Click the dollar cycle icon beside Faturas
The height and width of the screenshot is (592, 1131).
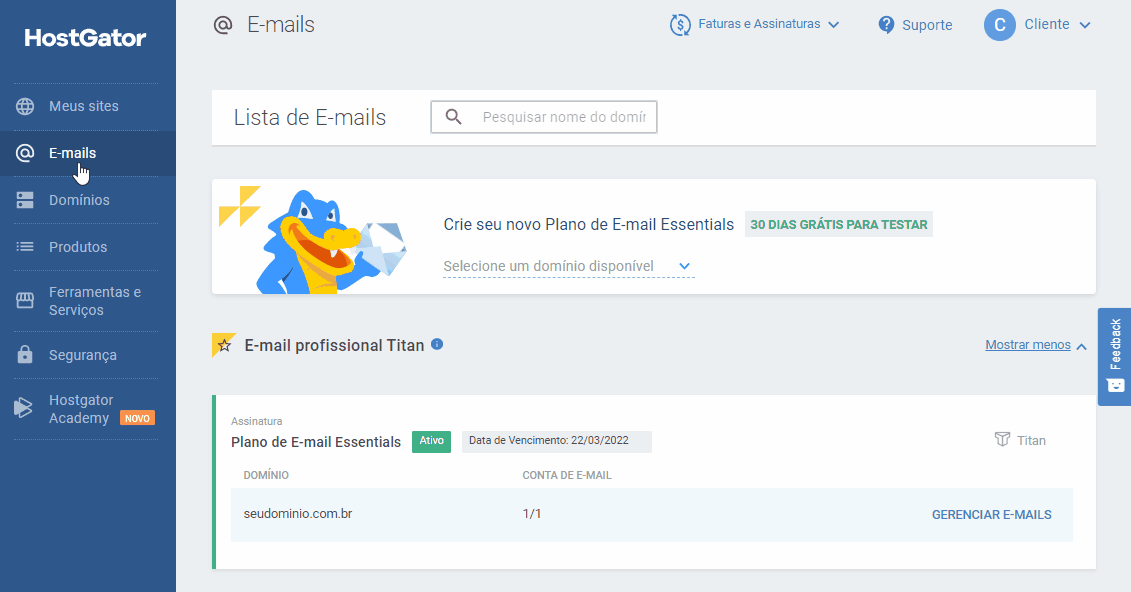coord(680,25)
